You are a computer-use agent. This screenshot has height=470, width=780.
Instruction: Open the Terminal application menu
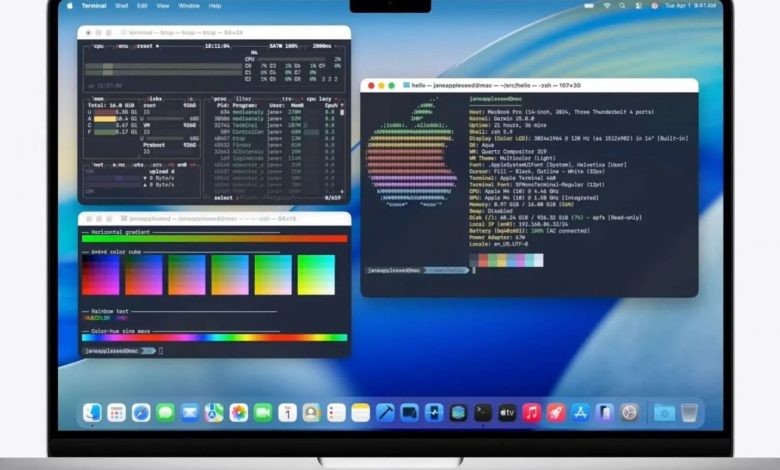coord(94,5)
